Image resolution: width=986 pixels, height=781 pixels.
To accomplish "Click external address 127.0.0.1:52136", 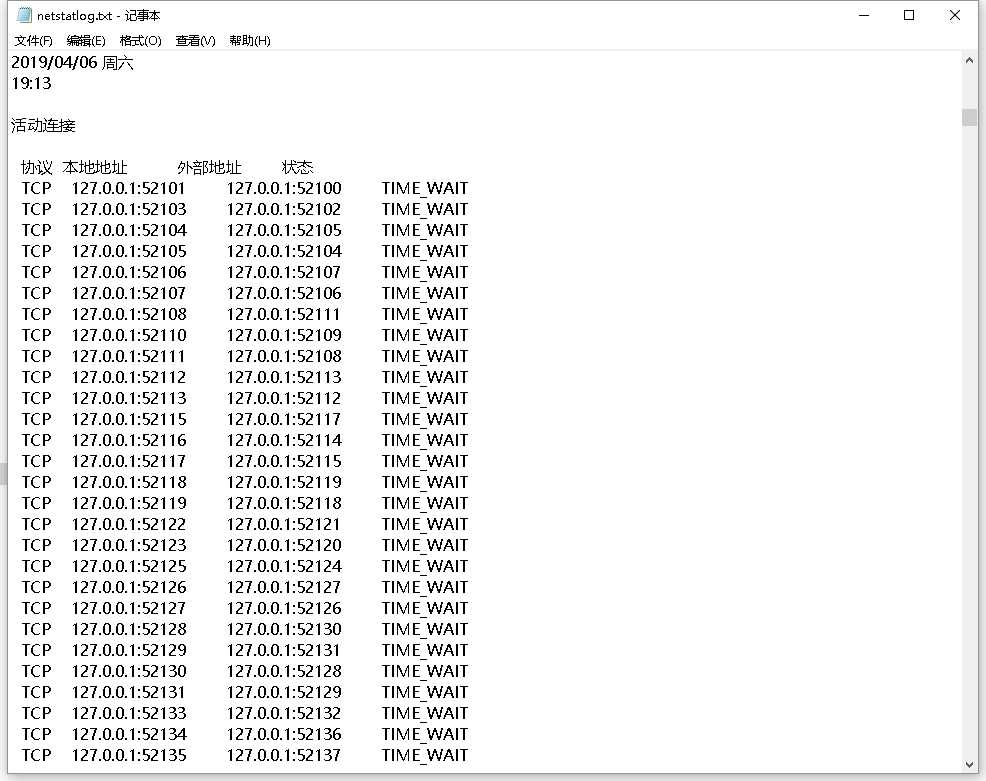I will point(284,734).
